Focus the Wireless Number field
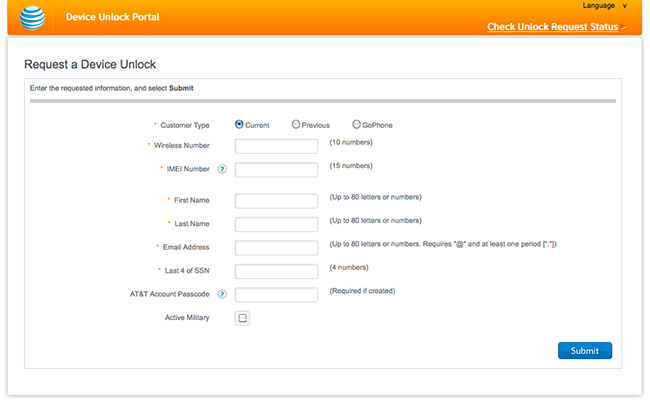Image resolution: width=650 pixels, height=406 pixels. [276, 146]
